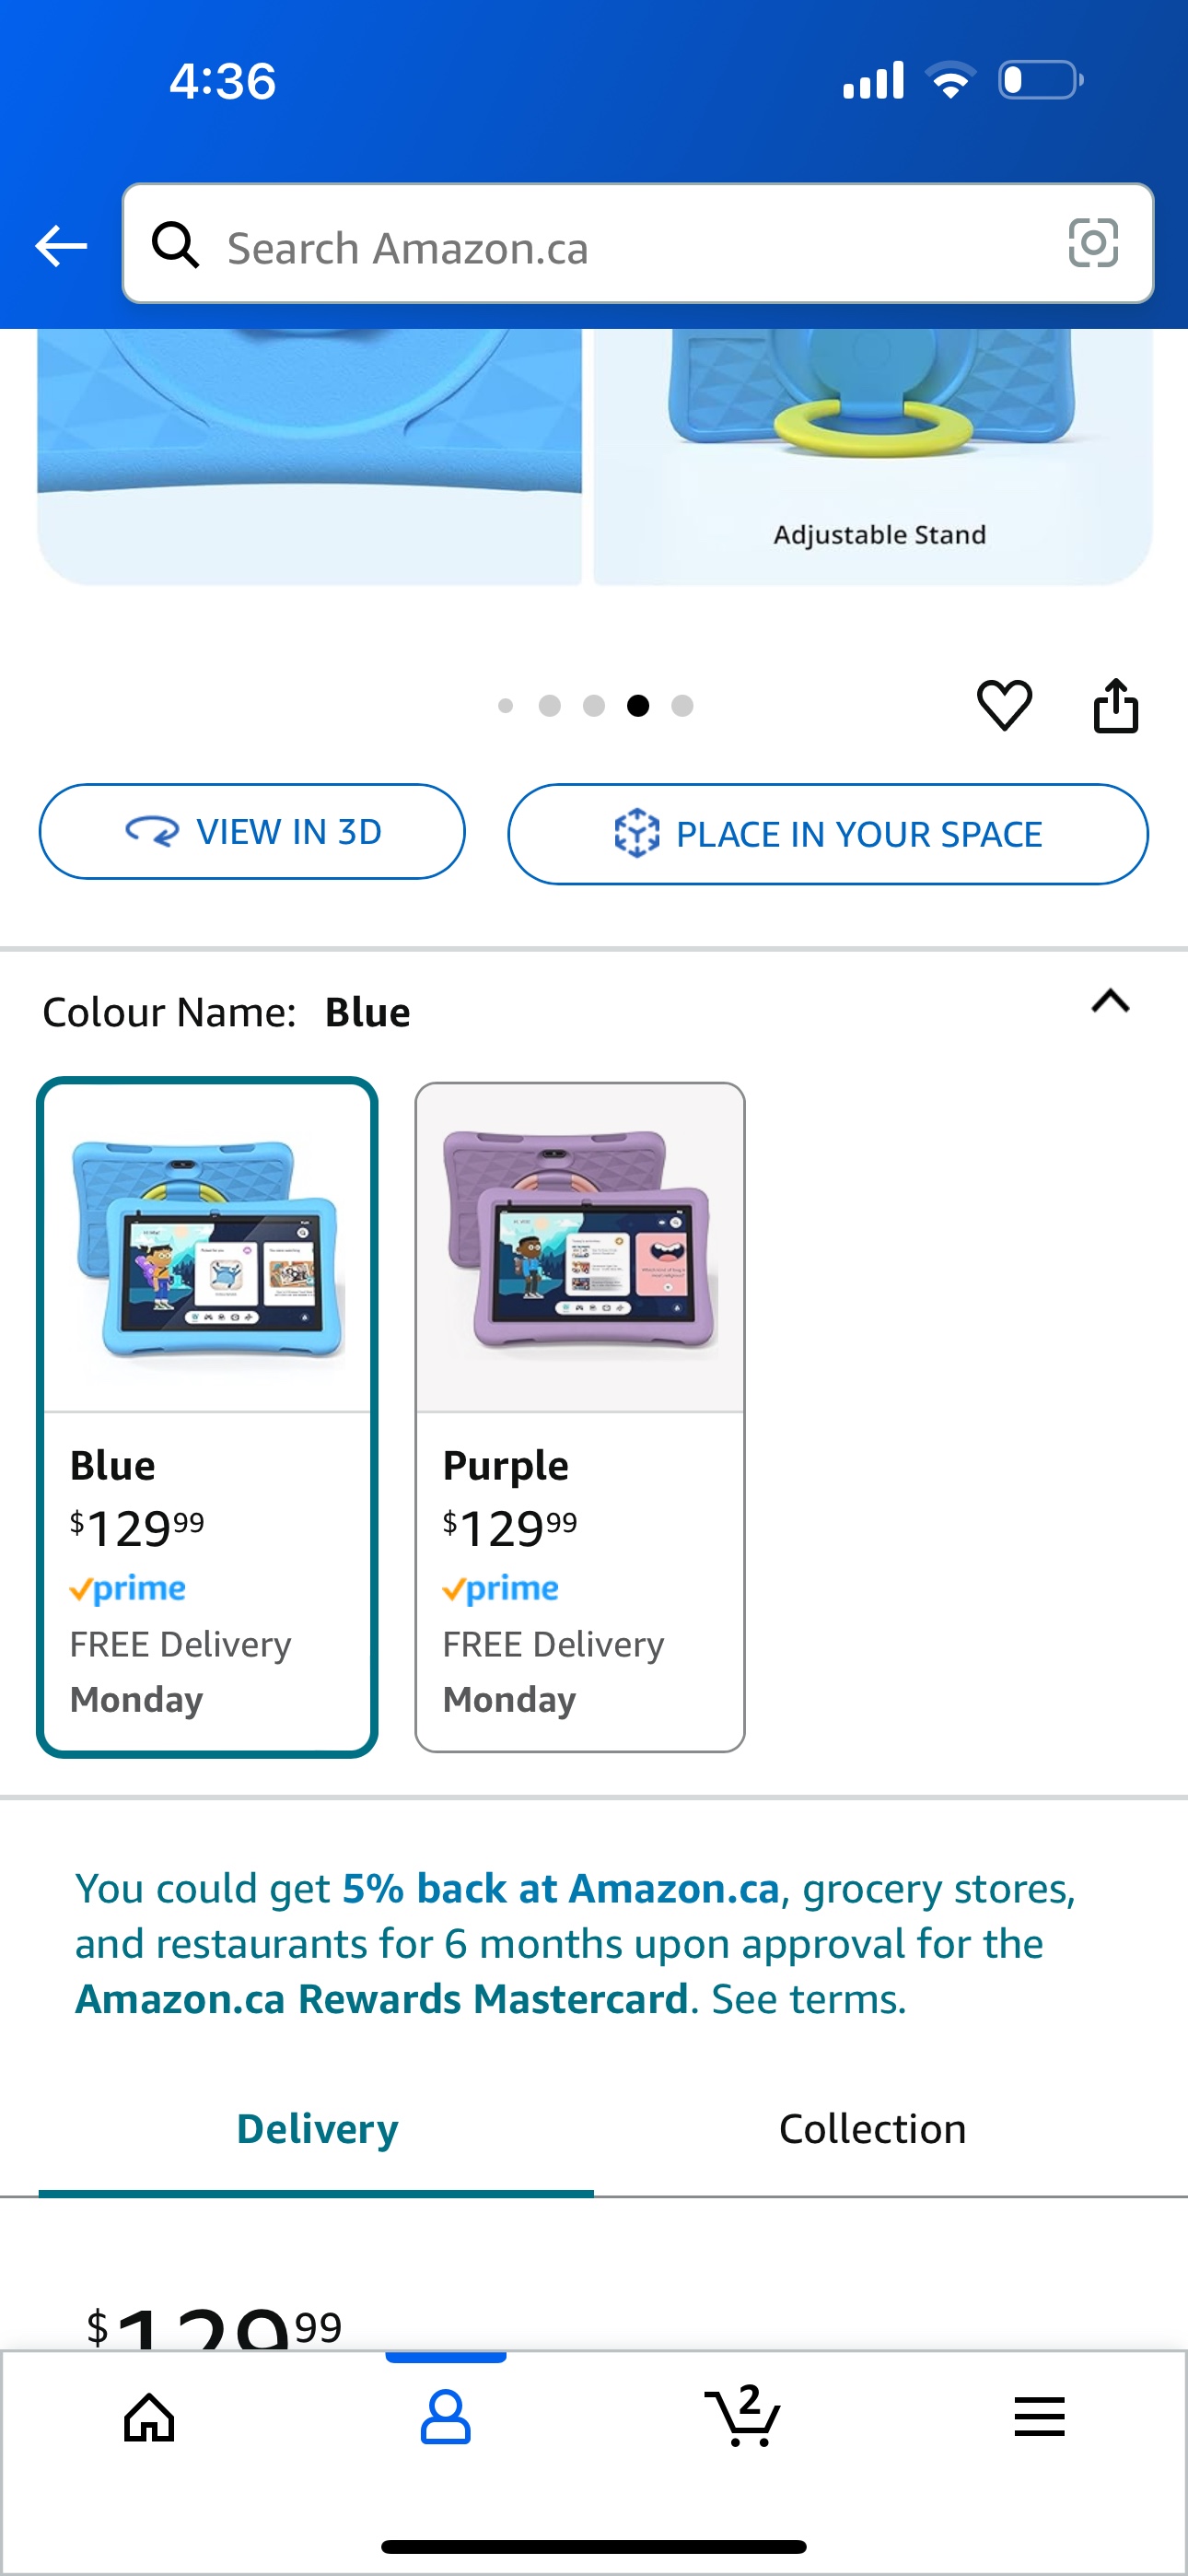Tap the magnifying glass search icon
Screen dimensions: 1188x2576
(175, 244)
